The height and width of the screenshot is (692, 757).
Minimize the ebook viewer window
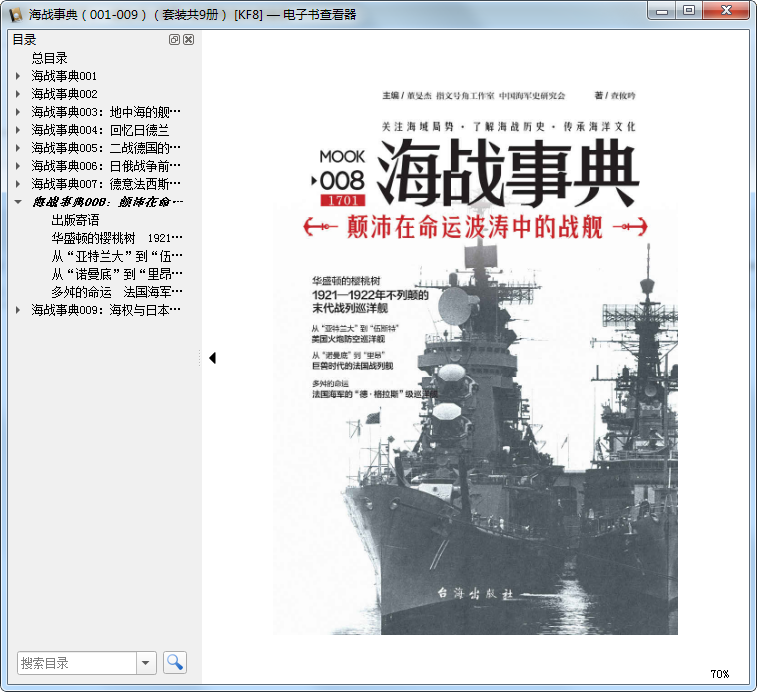tap(662, 11)
